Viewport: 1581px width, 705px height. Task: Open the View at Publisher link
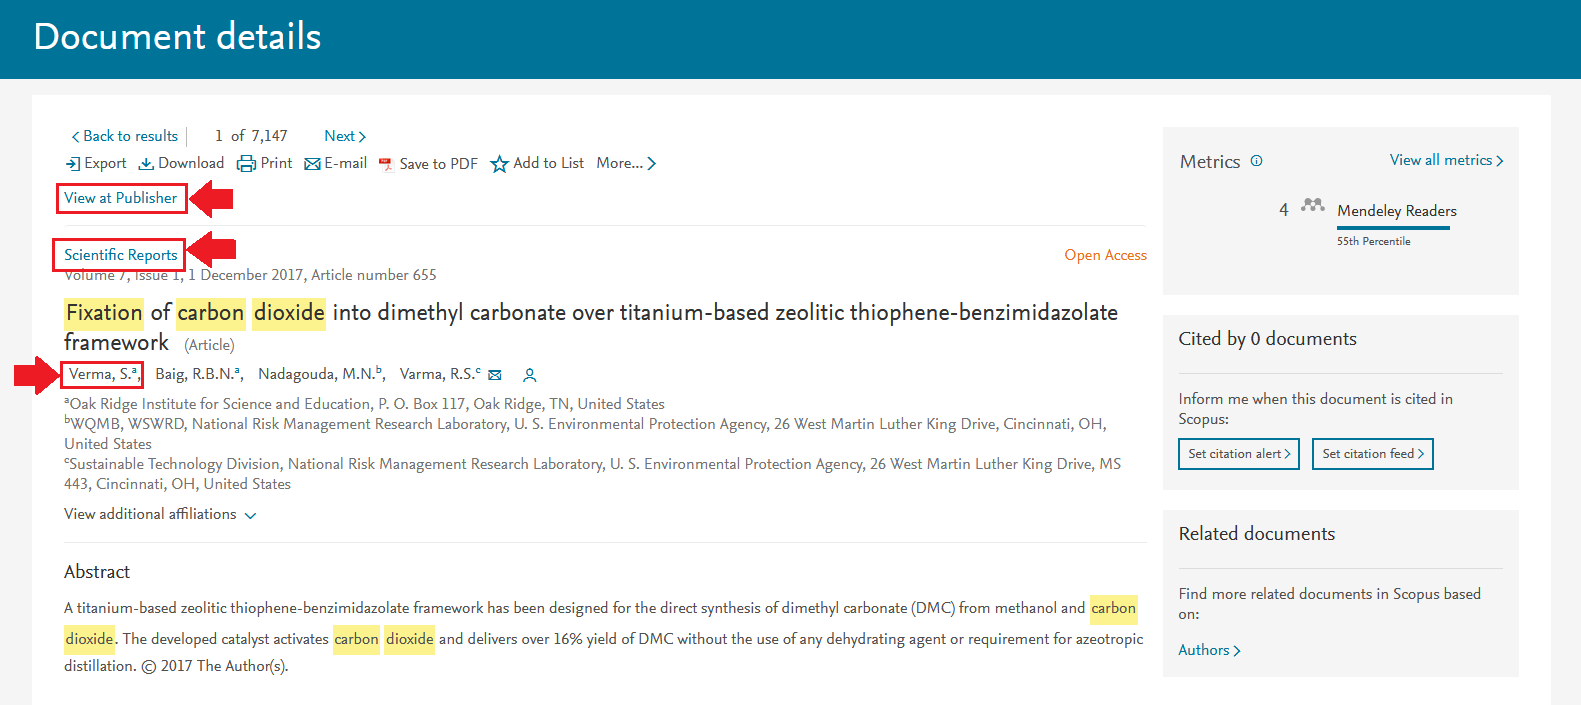coord(121,198)
